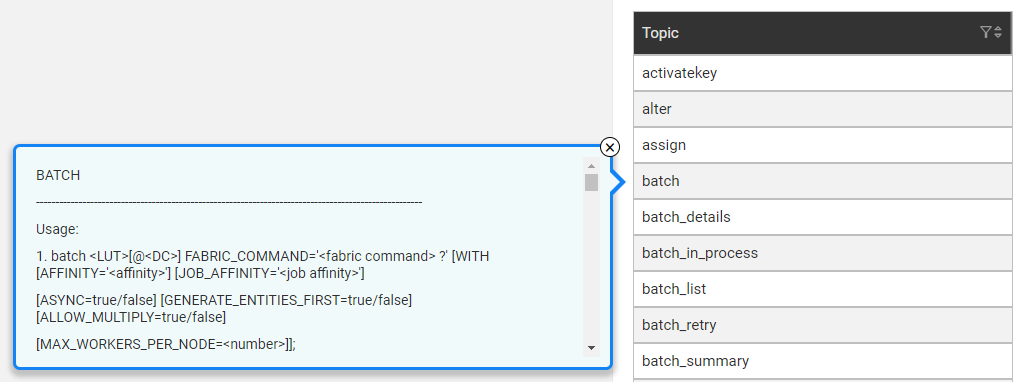Select the batch topic row
The height and width of the screenshot is (382, 1018).
pyautogui.click(x=823, y=181)
